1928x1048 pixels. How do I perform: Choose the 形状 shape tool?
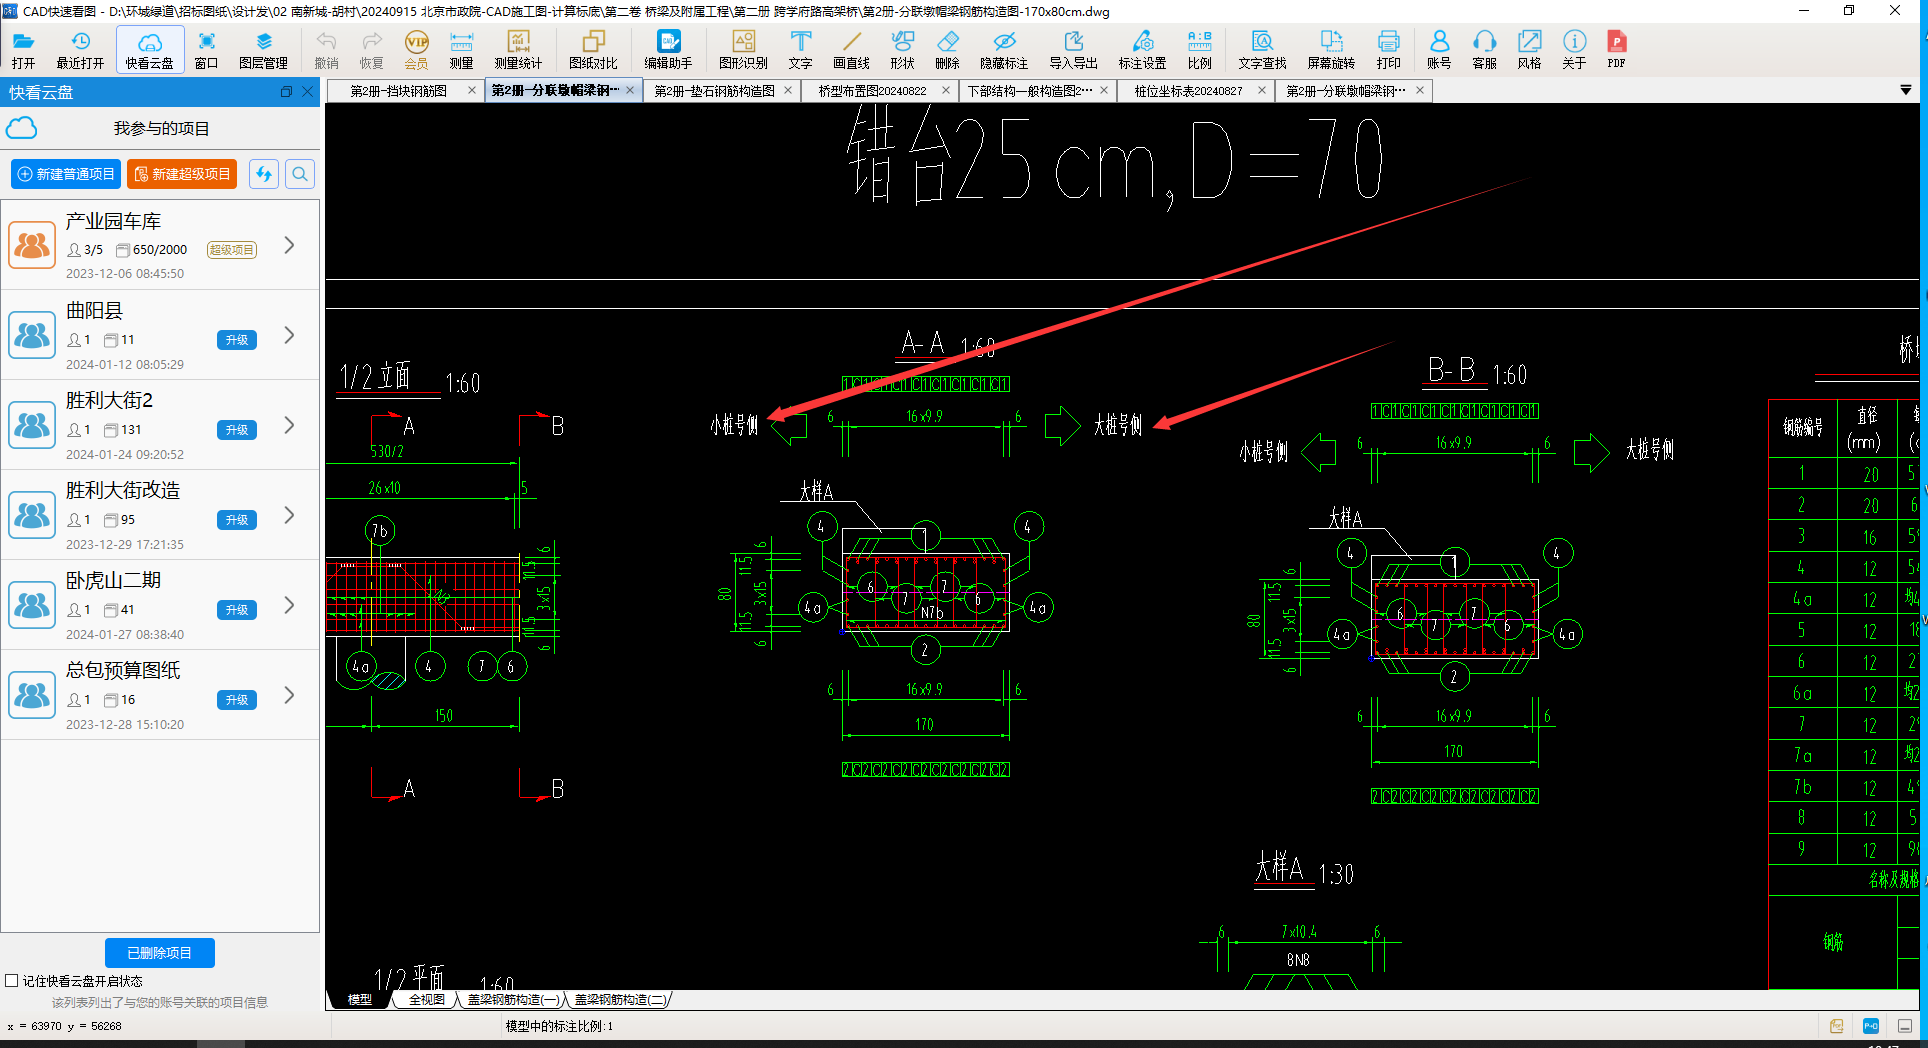click(x=902, y=49)
